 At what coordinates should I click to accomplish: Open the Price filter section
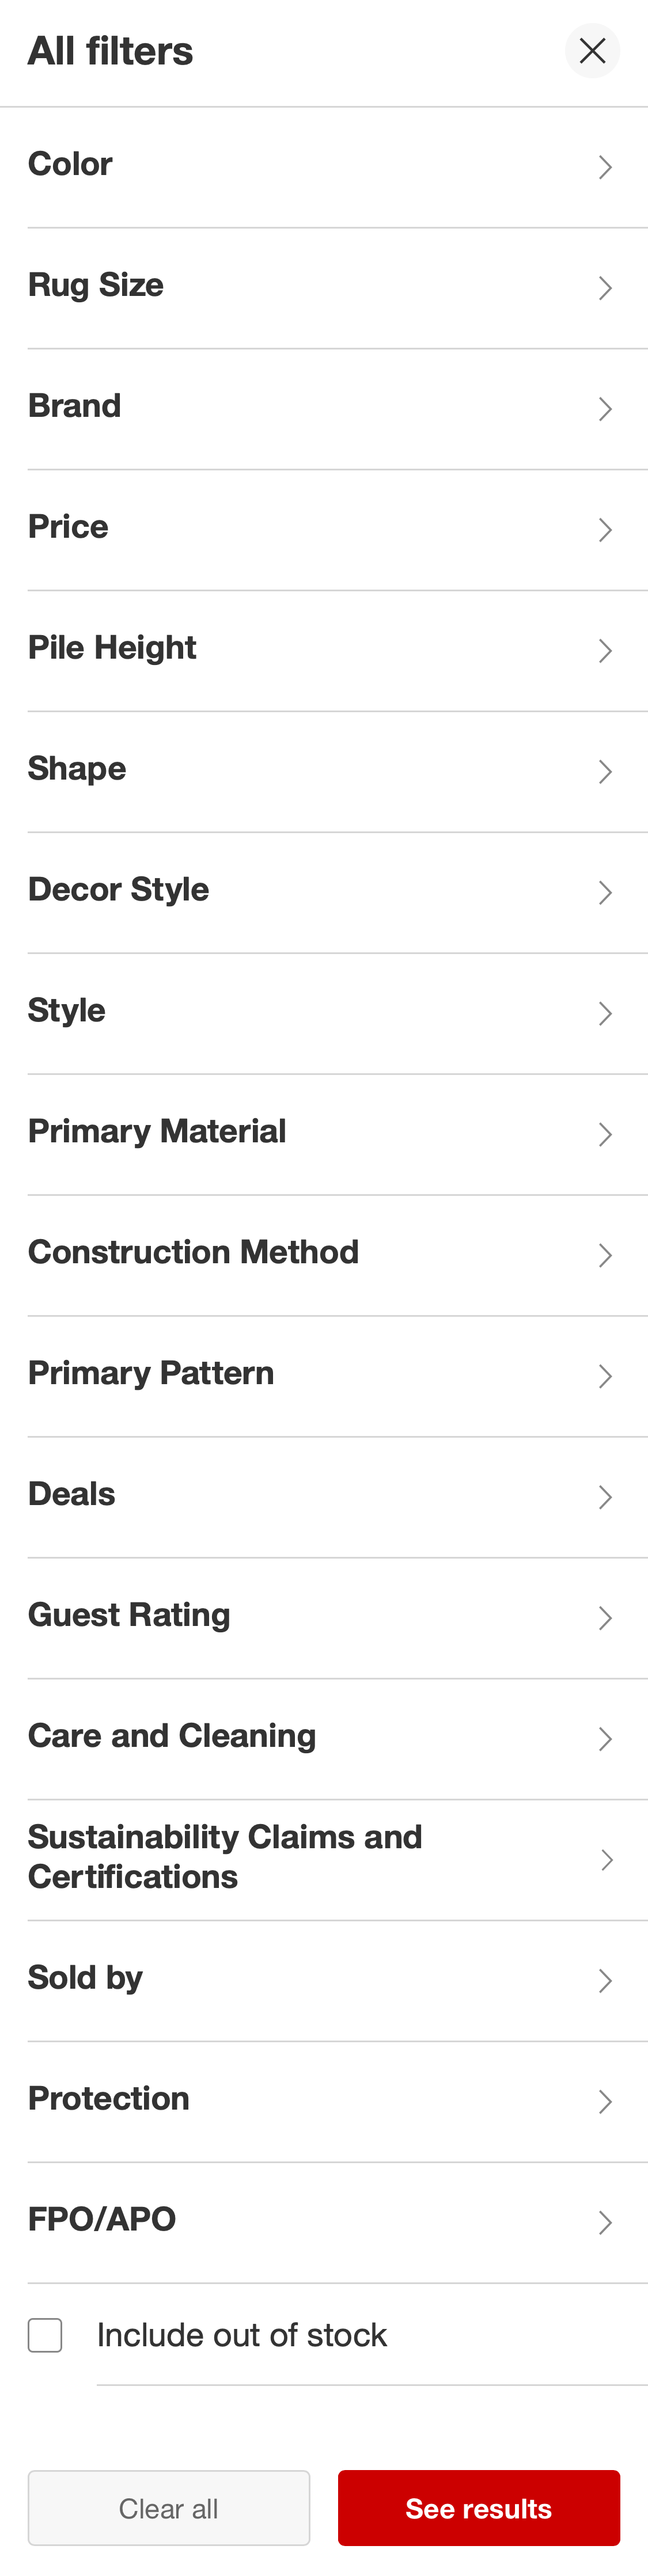click(x=324, y=528)
